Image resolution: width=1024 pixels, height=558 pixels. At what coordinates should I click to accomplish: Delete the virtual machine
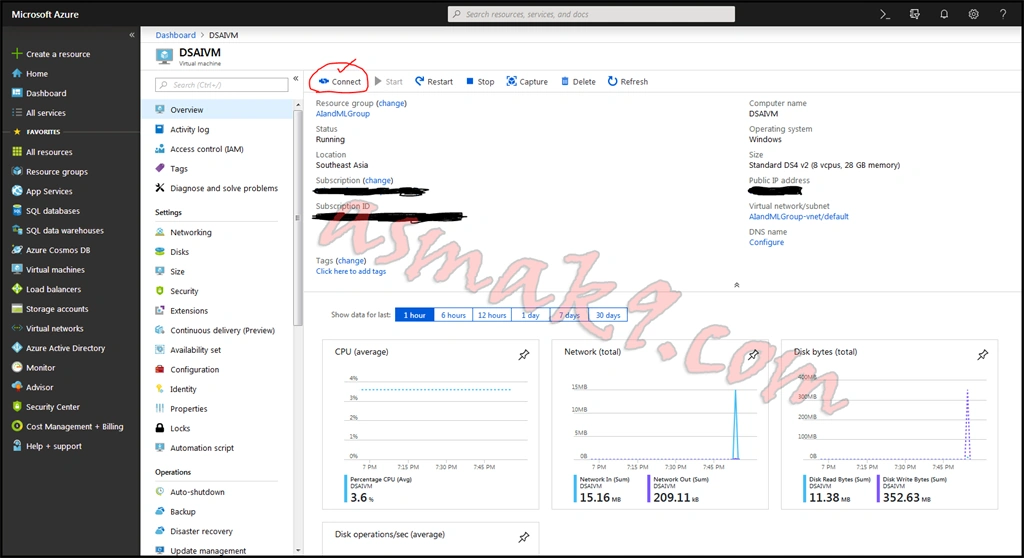pyautogui.click(x=578, y=82)
